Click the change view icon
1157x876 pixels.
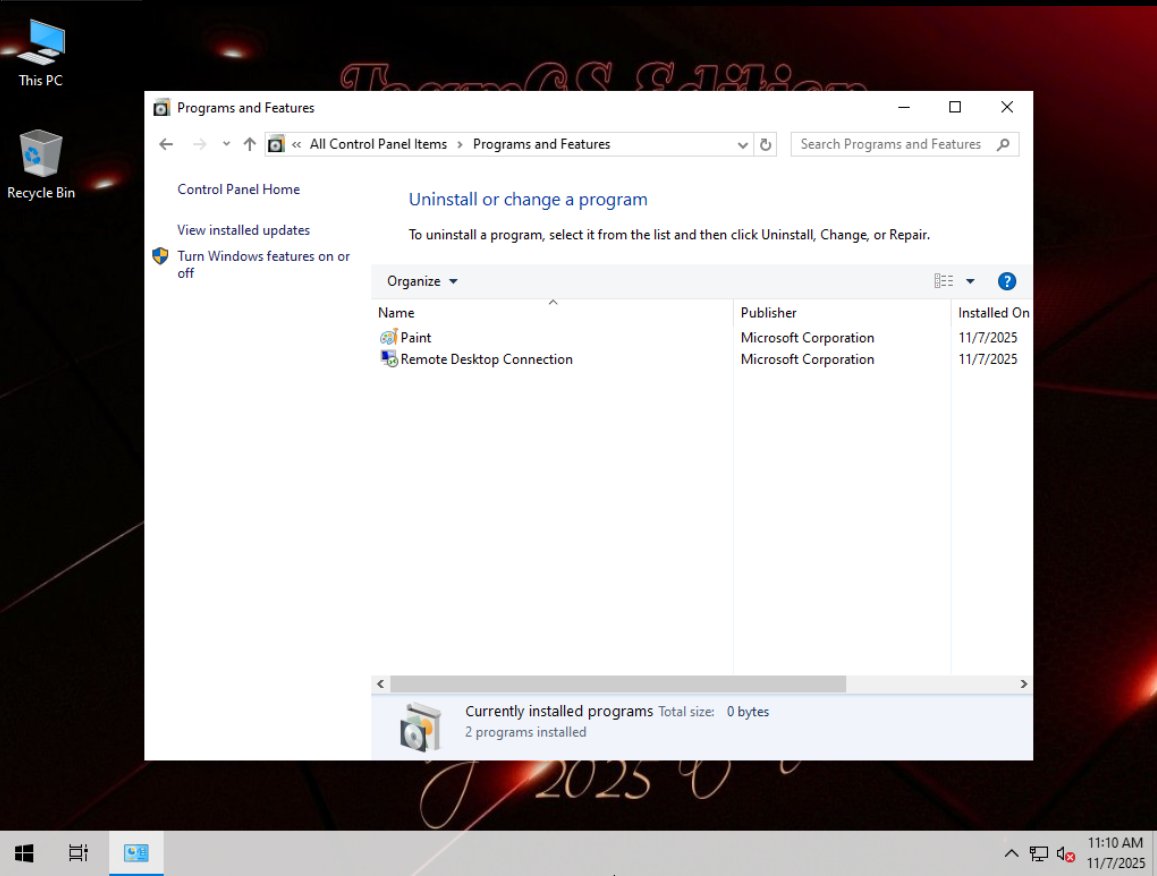[x=944, y=281]
